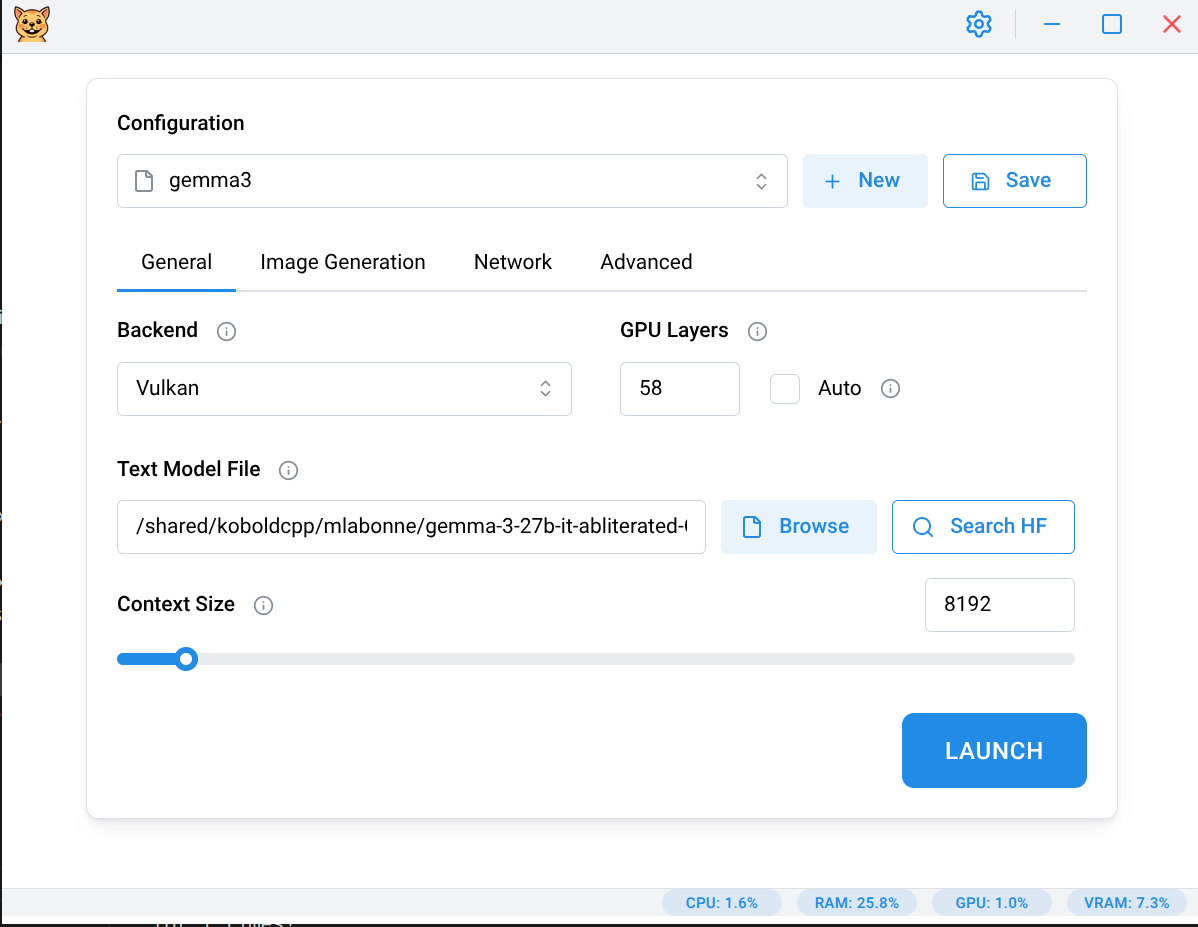Click the Text Model File info icon
Image resolution: width=1198 pixels, height=927 pixels.
pyautogui.click(x=289, y=470)
